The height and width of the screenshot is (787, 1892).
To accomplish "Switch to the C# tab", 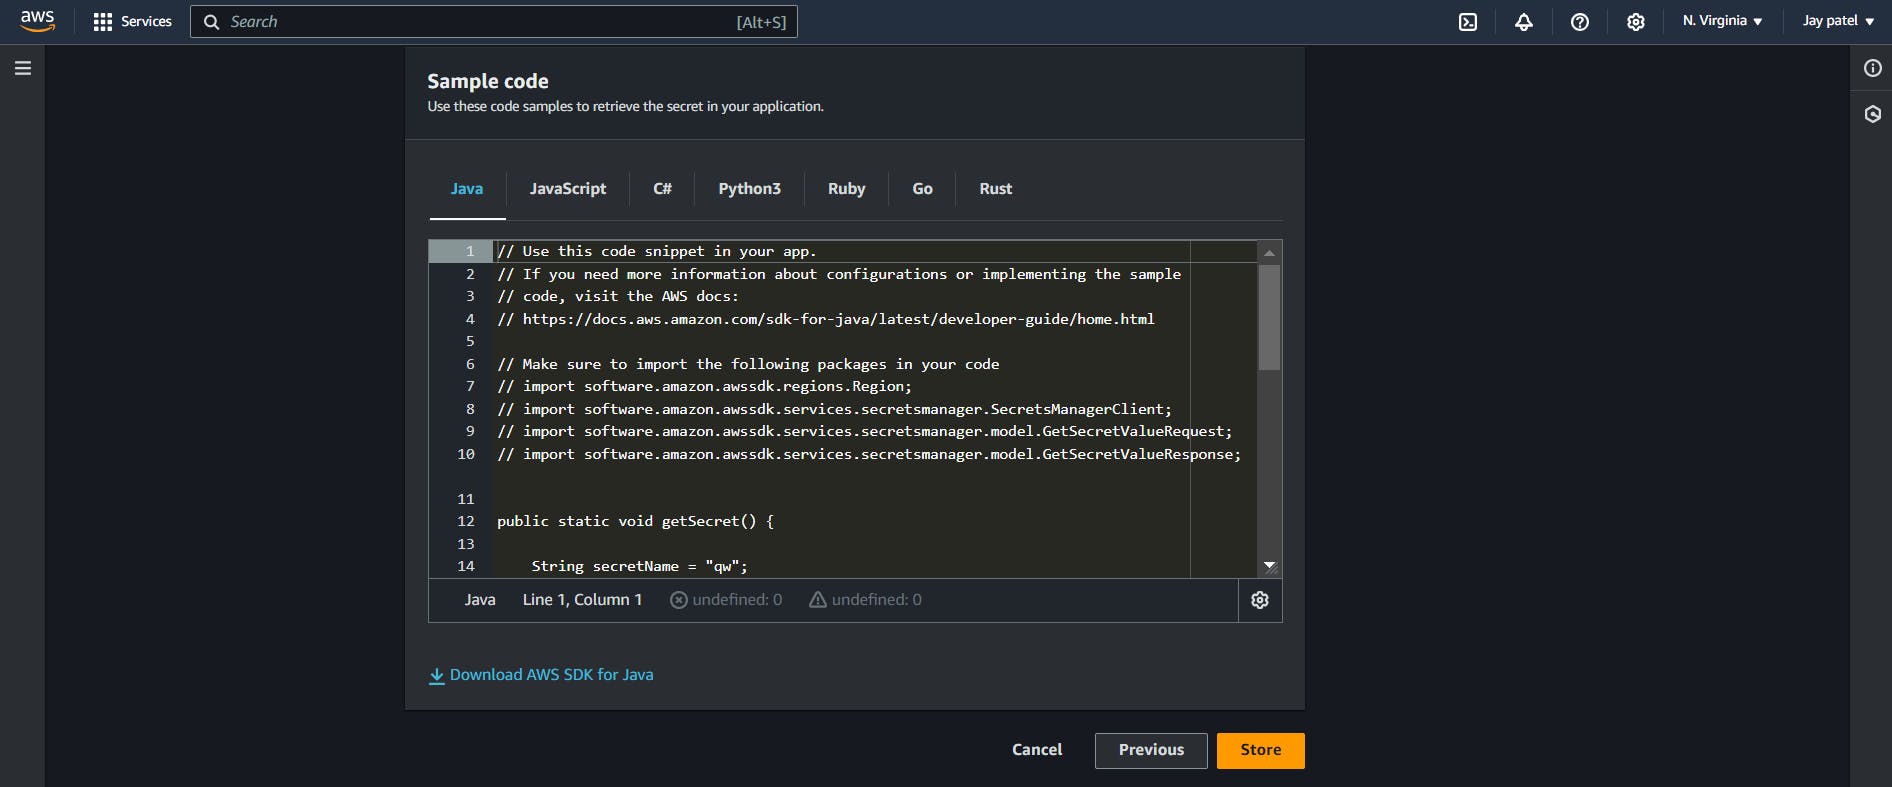I will [x=662, y=189].
